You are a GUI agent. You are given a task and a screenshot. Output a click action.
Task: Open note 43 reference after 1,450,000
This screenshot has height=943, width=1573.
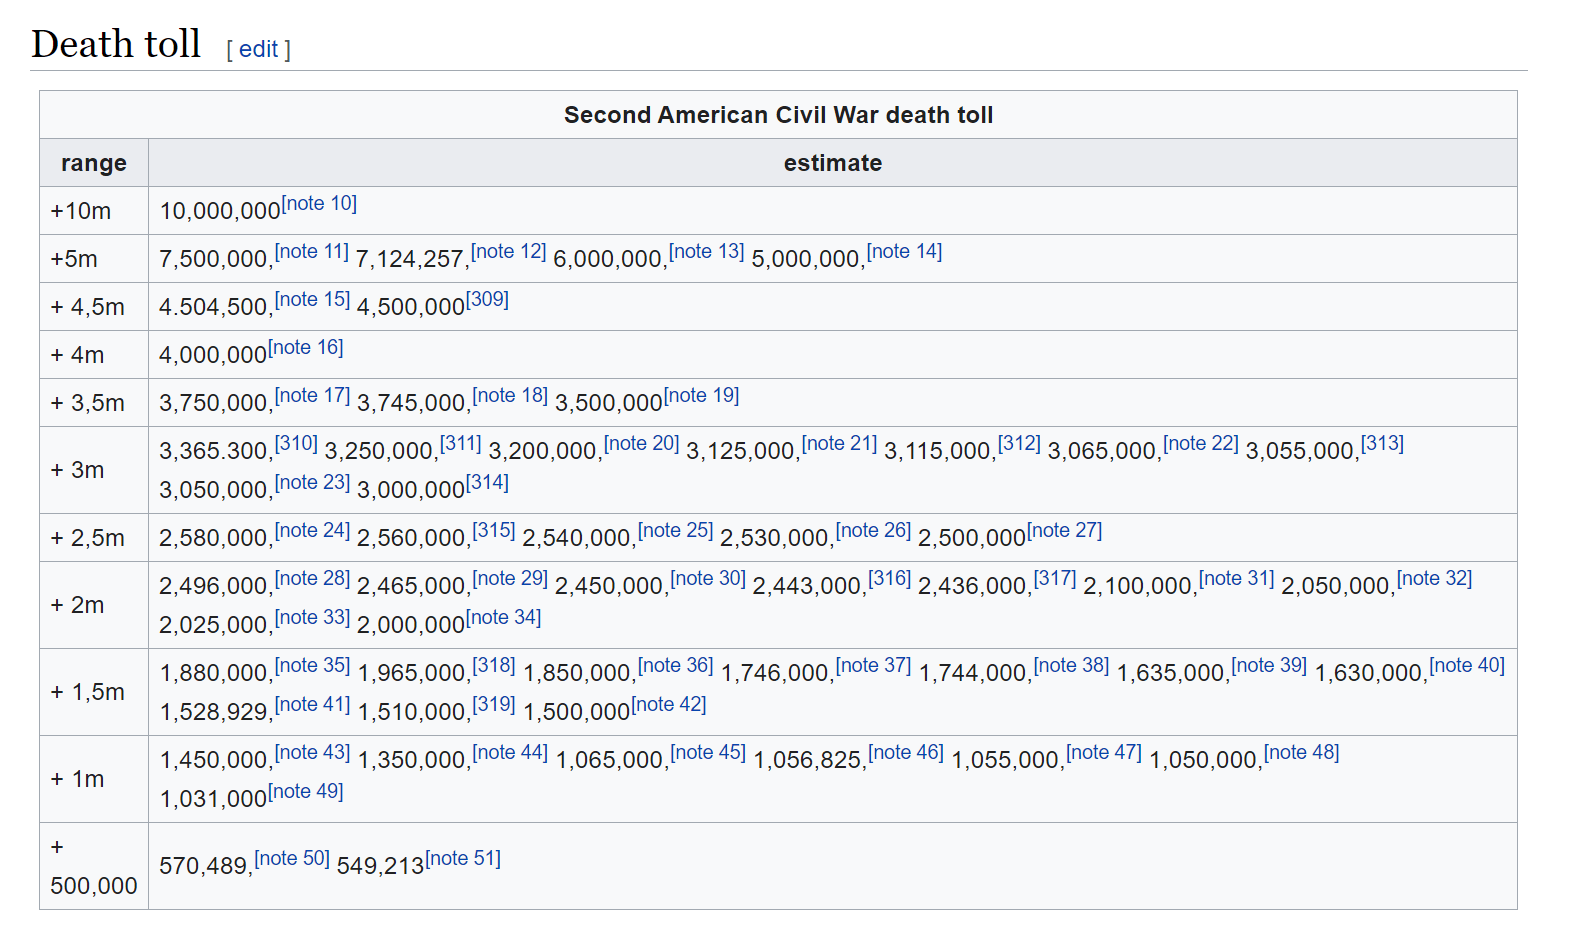click(312, 752)
